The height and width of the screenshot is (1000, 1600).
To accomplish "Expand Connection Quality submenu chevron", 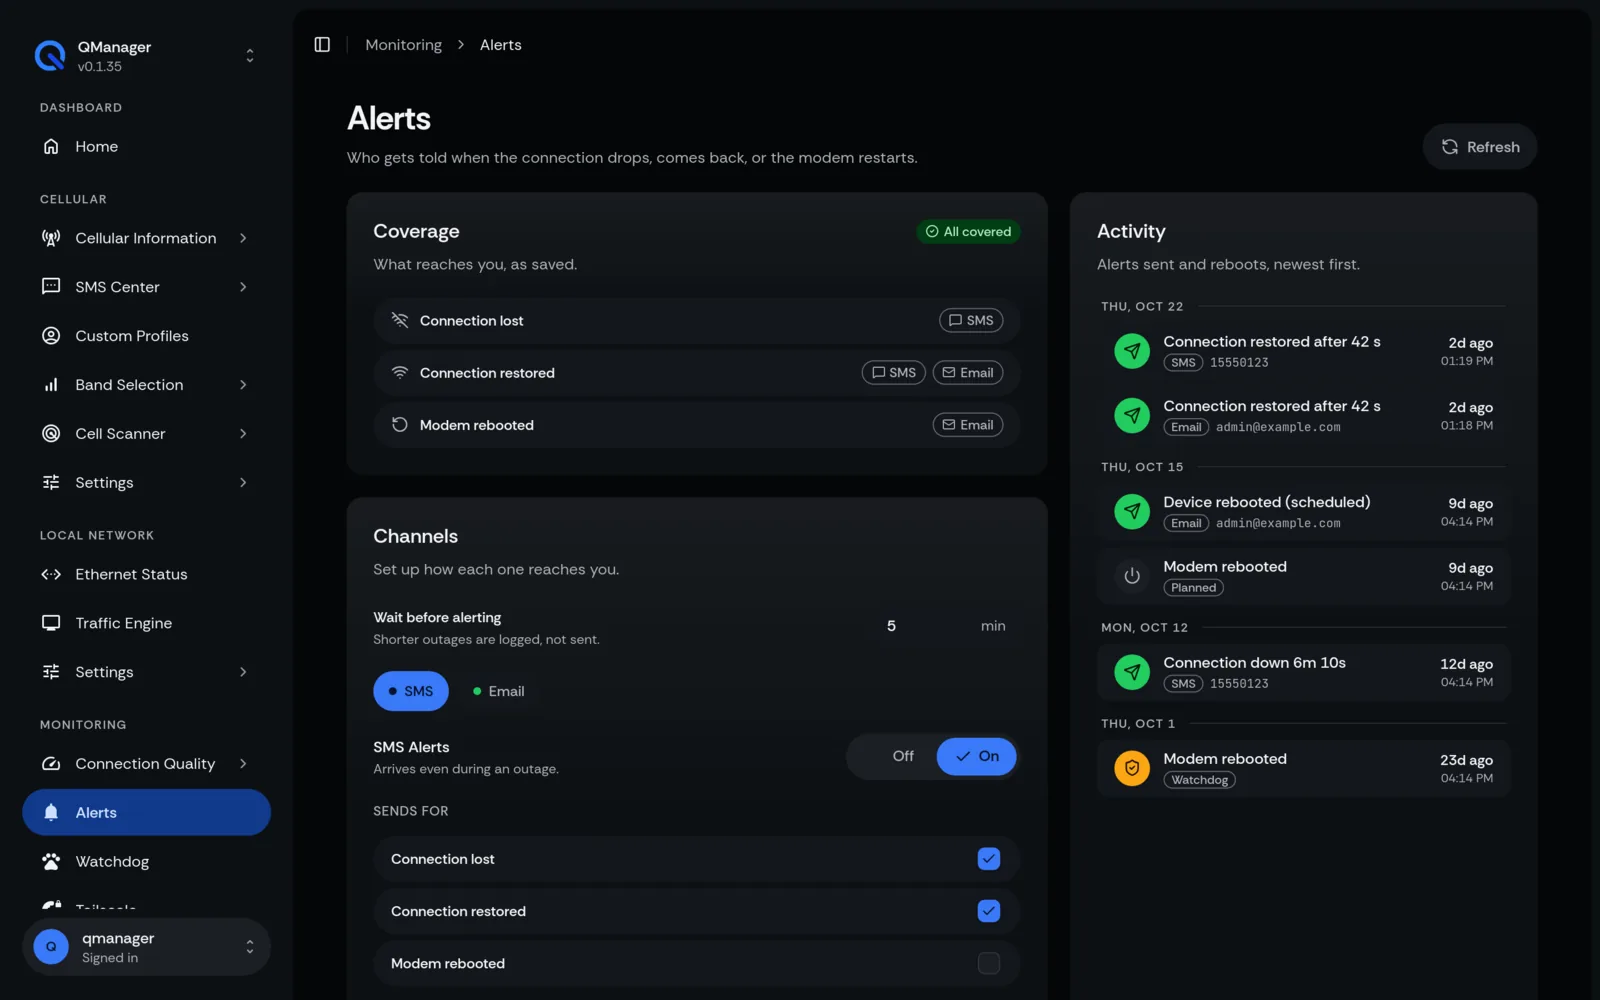I will (243, 764).
